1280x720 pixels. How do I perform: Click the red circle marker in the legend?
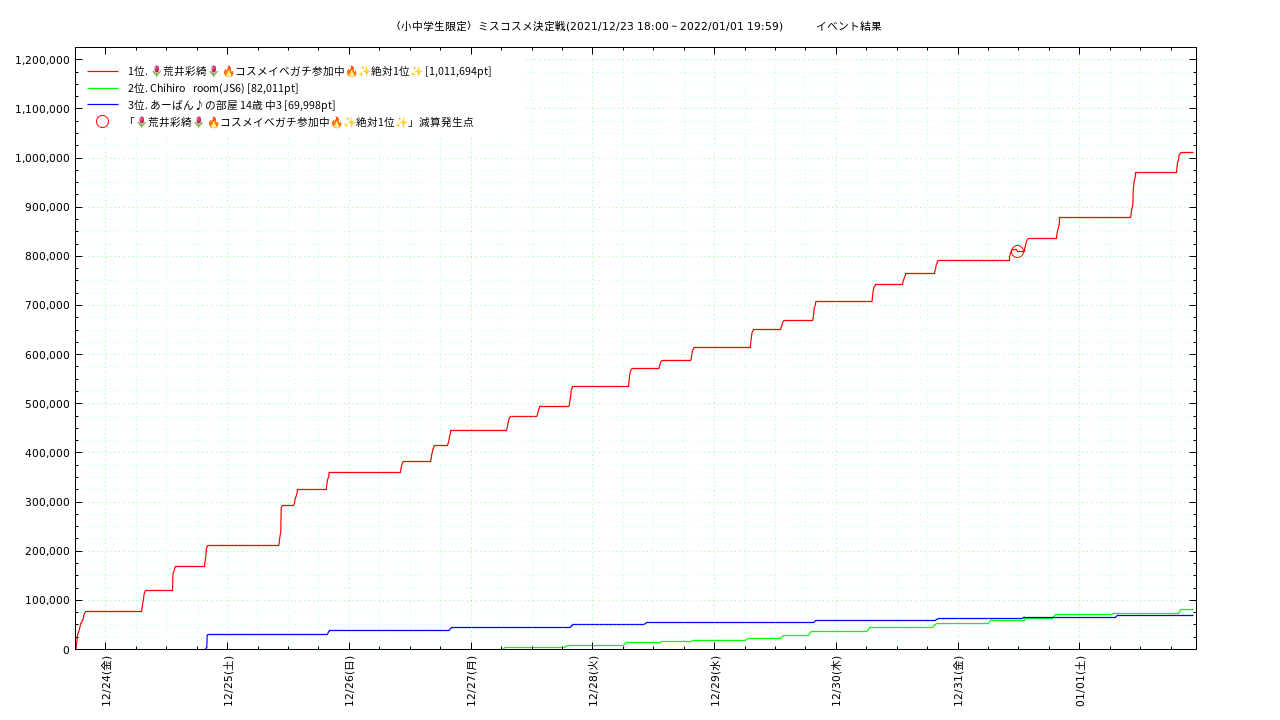102,122
